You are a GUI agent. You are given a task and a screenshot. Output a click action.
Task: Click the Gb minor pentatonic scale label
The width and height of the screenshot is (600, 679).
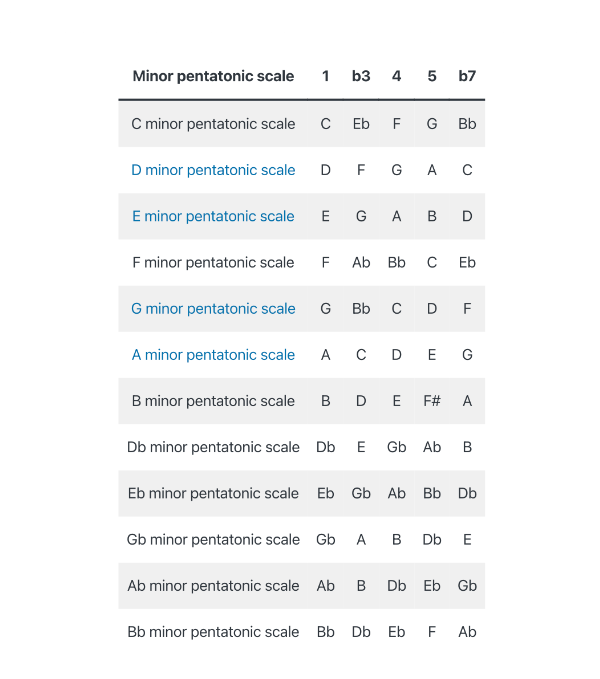coord(213,540)
